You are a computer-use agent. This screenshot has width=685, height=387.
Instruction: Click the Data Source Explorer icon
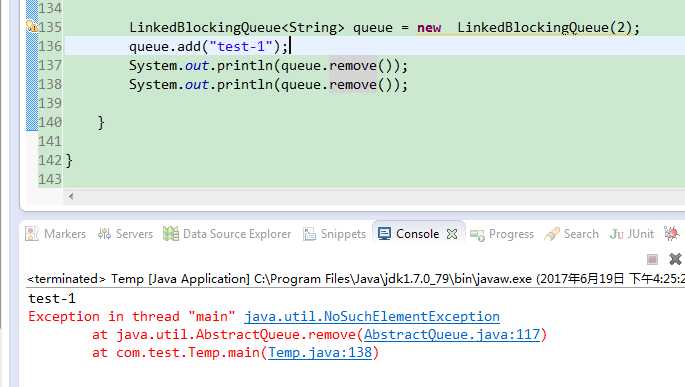171,234
